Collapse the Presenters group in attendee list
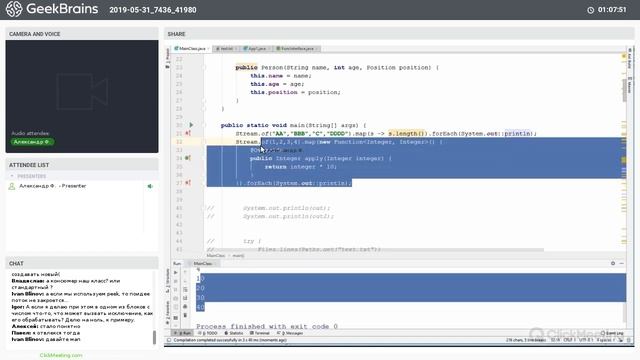The height and width of the screenshot is (360, 640). point(12,176)
